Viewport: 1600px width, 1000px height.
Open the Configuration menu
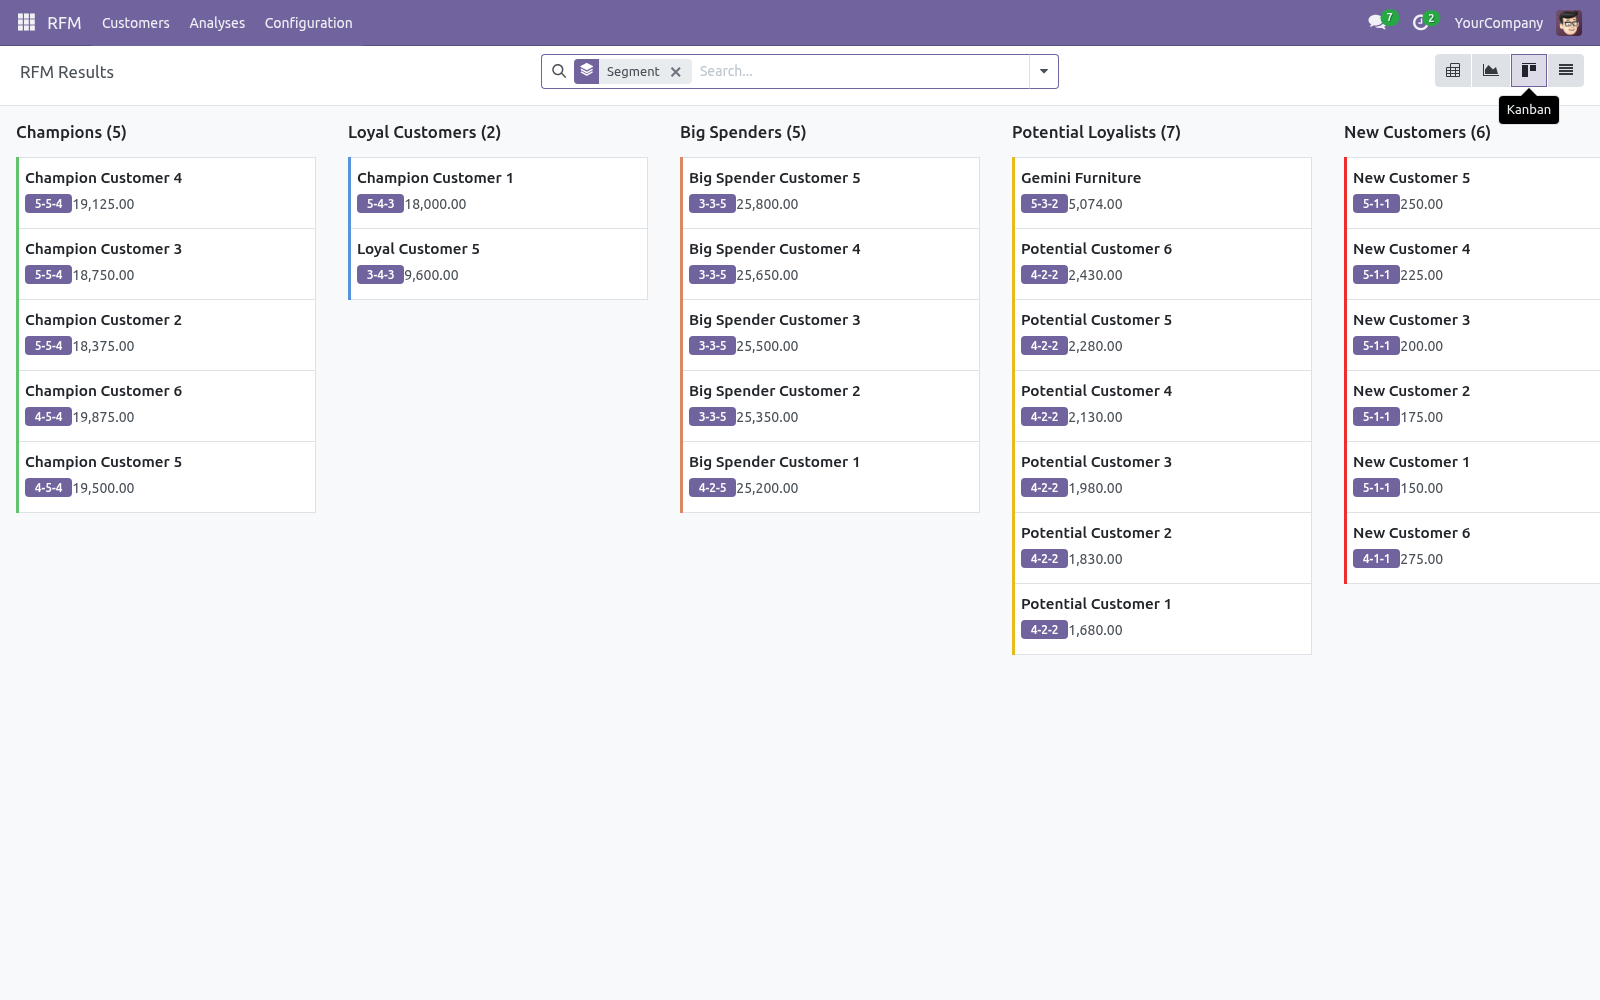tap(308, 23)
